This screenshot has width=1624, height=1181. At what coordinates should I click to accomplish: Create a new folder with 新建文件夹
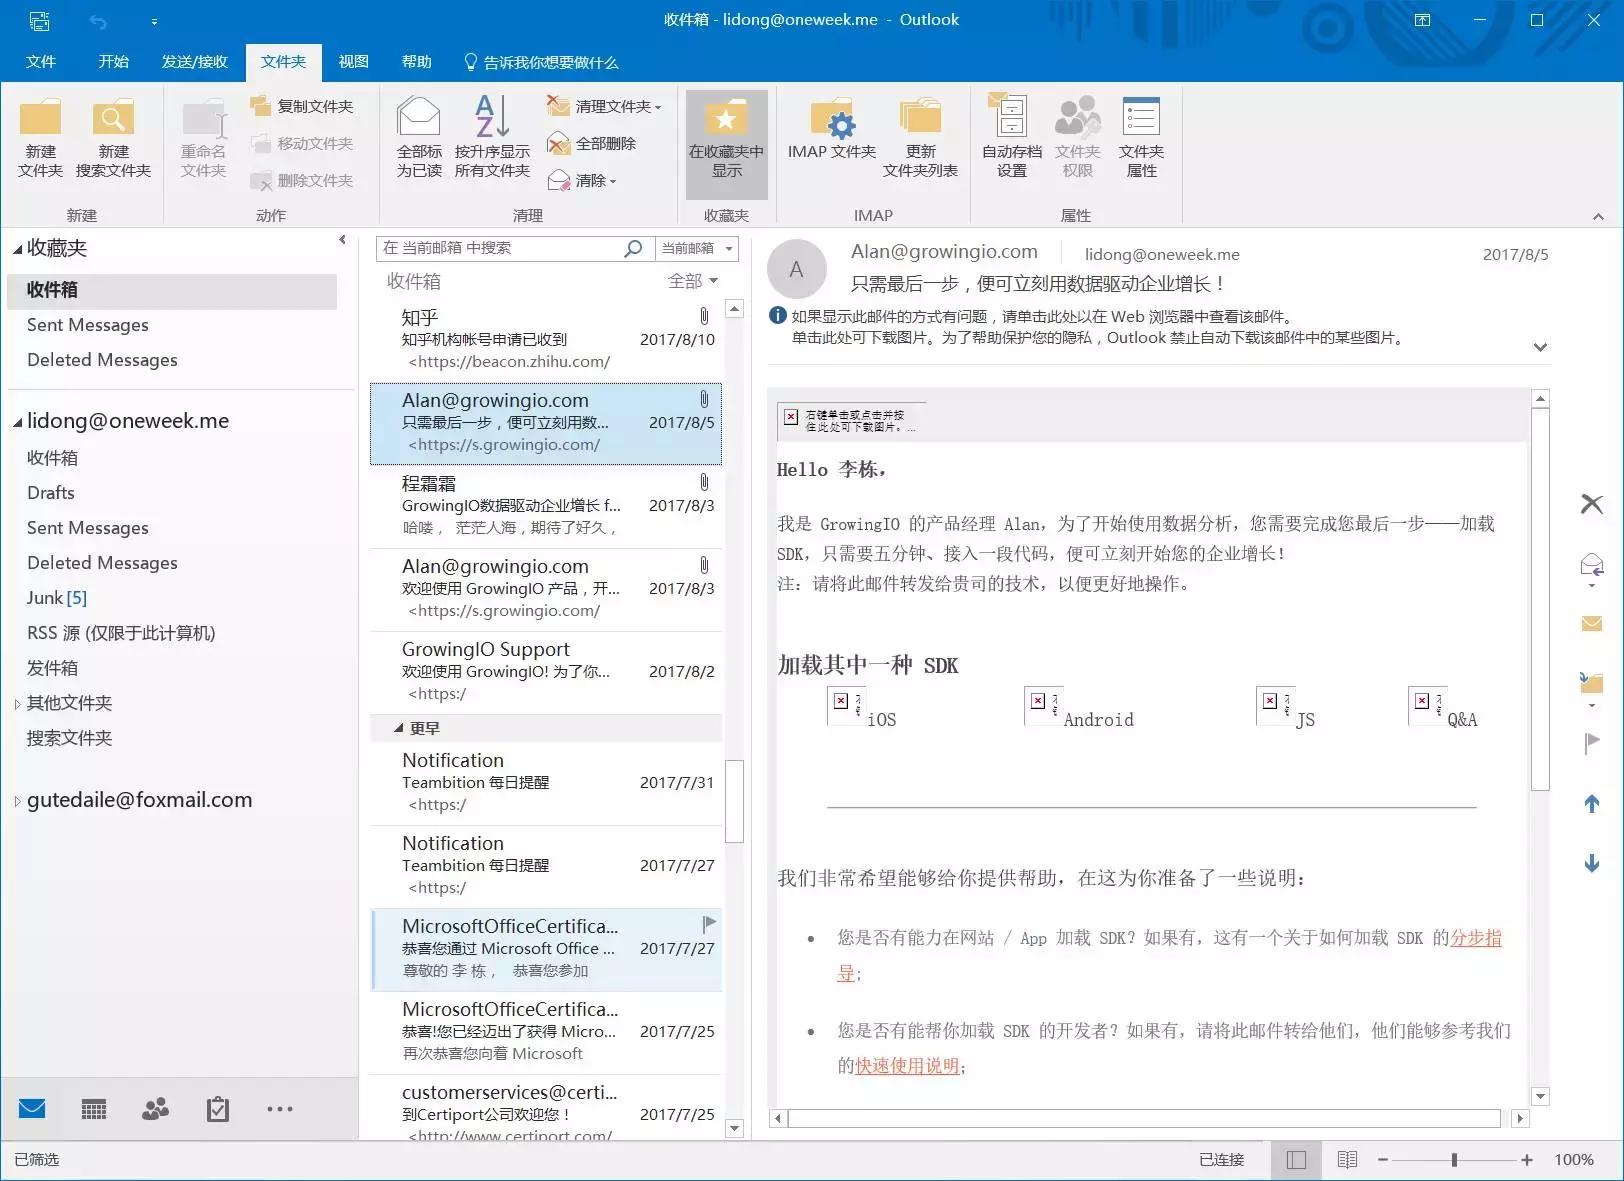click(39, 137)
